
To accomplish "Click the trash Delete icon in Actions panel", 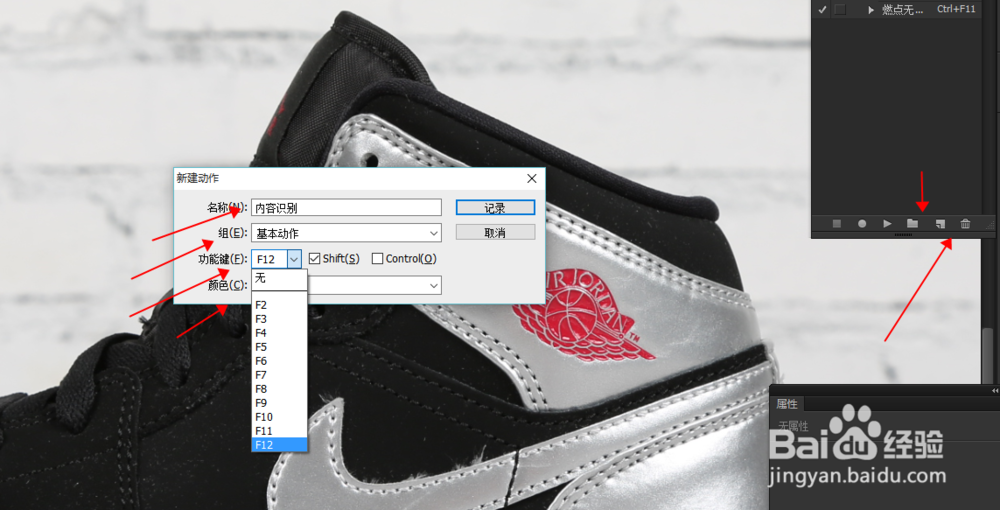I will click(965, 224).
